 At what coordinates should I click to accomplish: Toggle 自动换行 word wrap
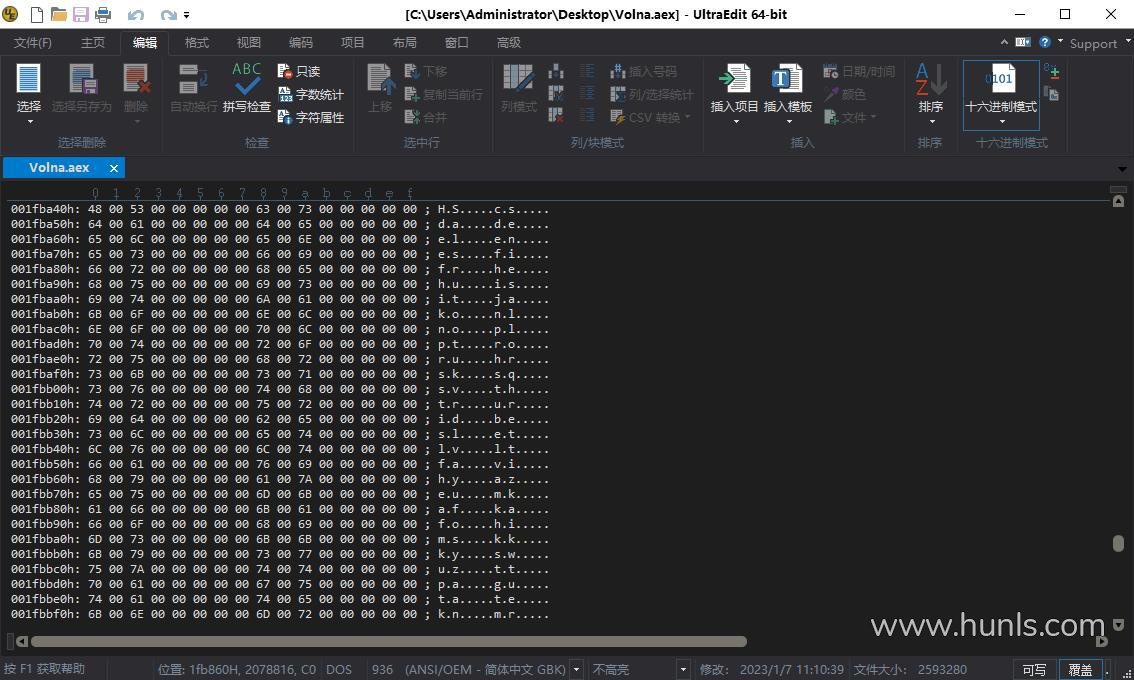[194, 87]
